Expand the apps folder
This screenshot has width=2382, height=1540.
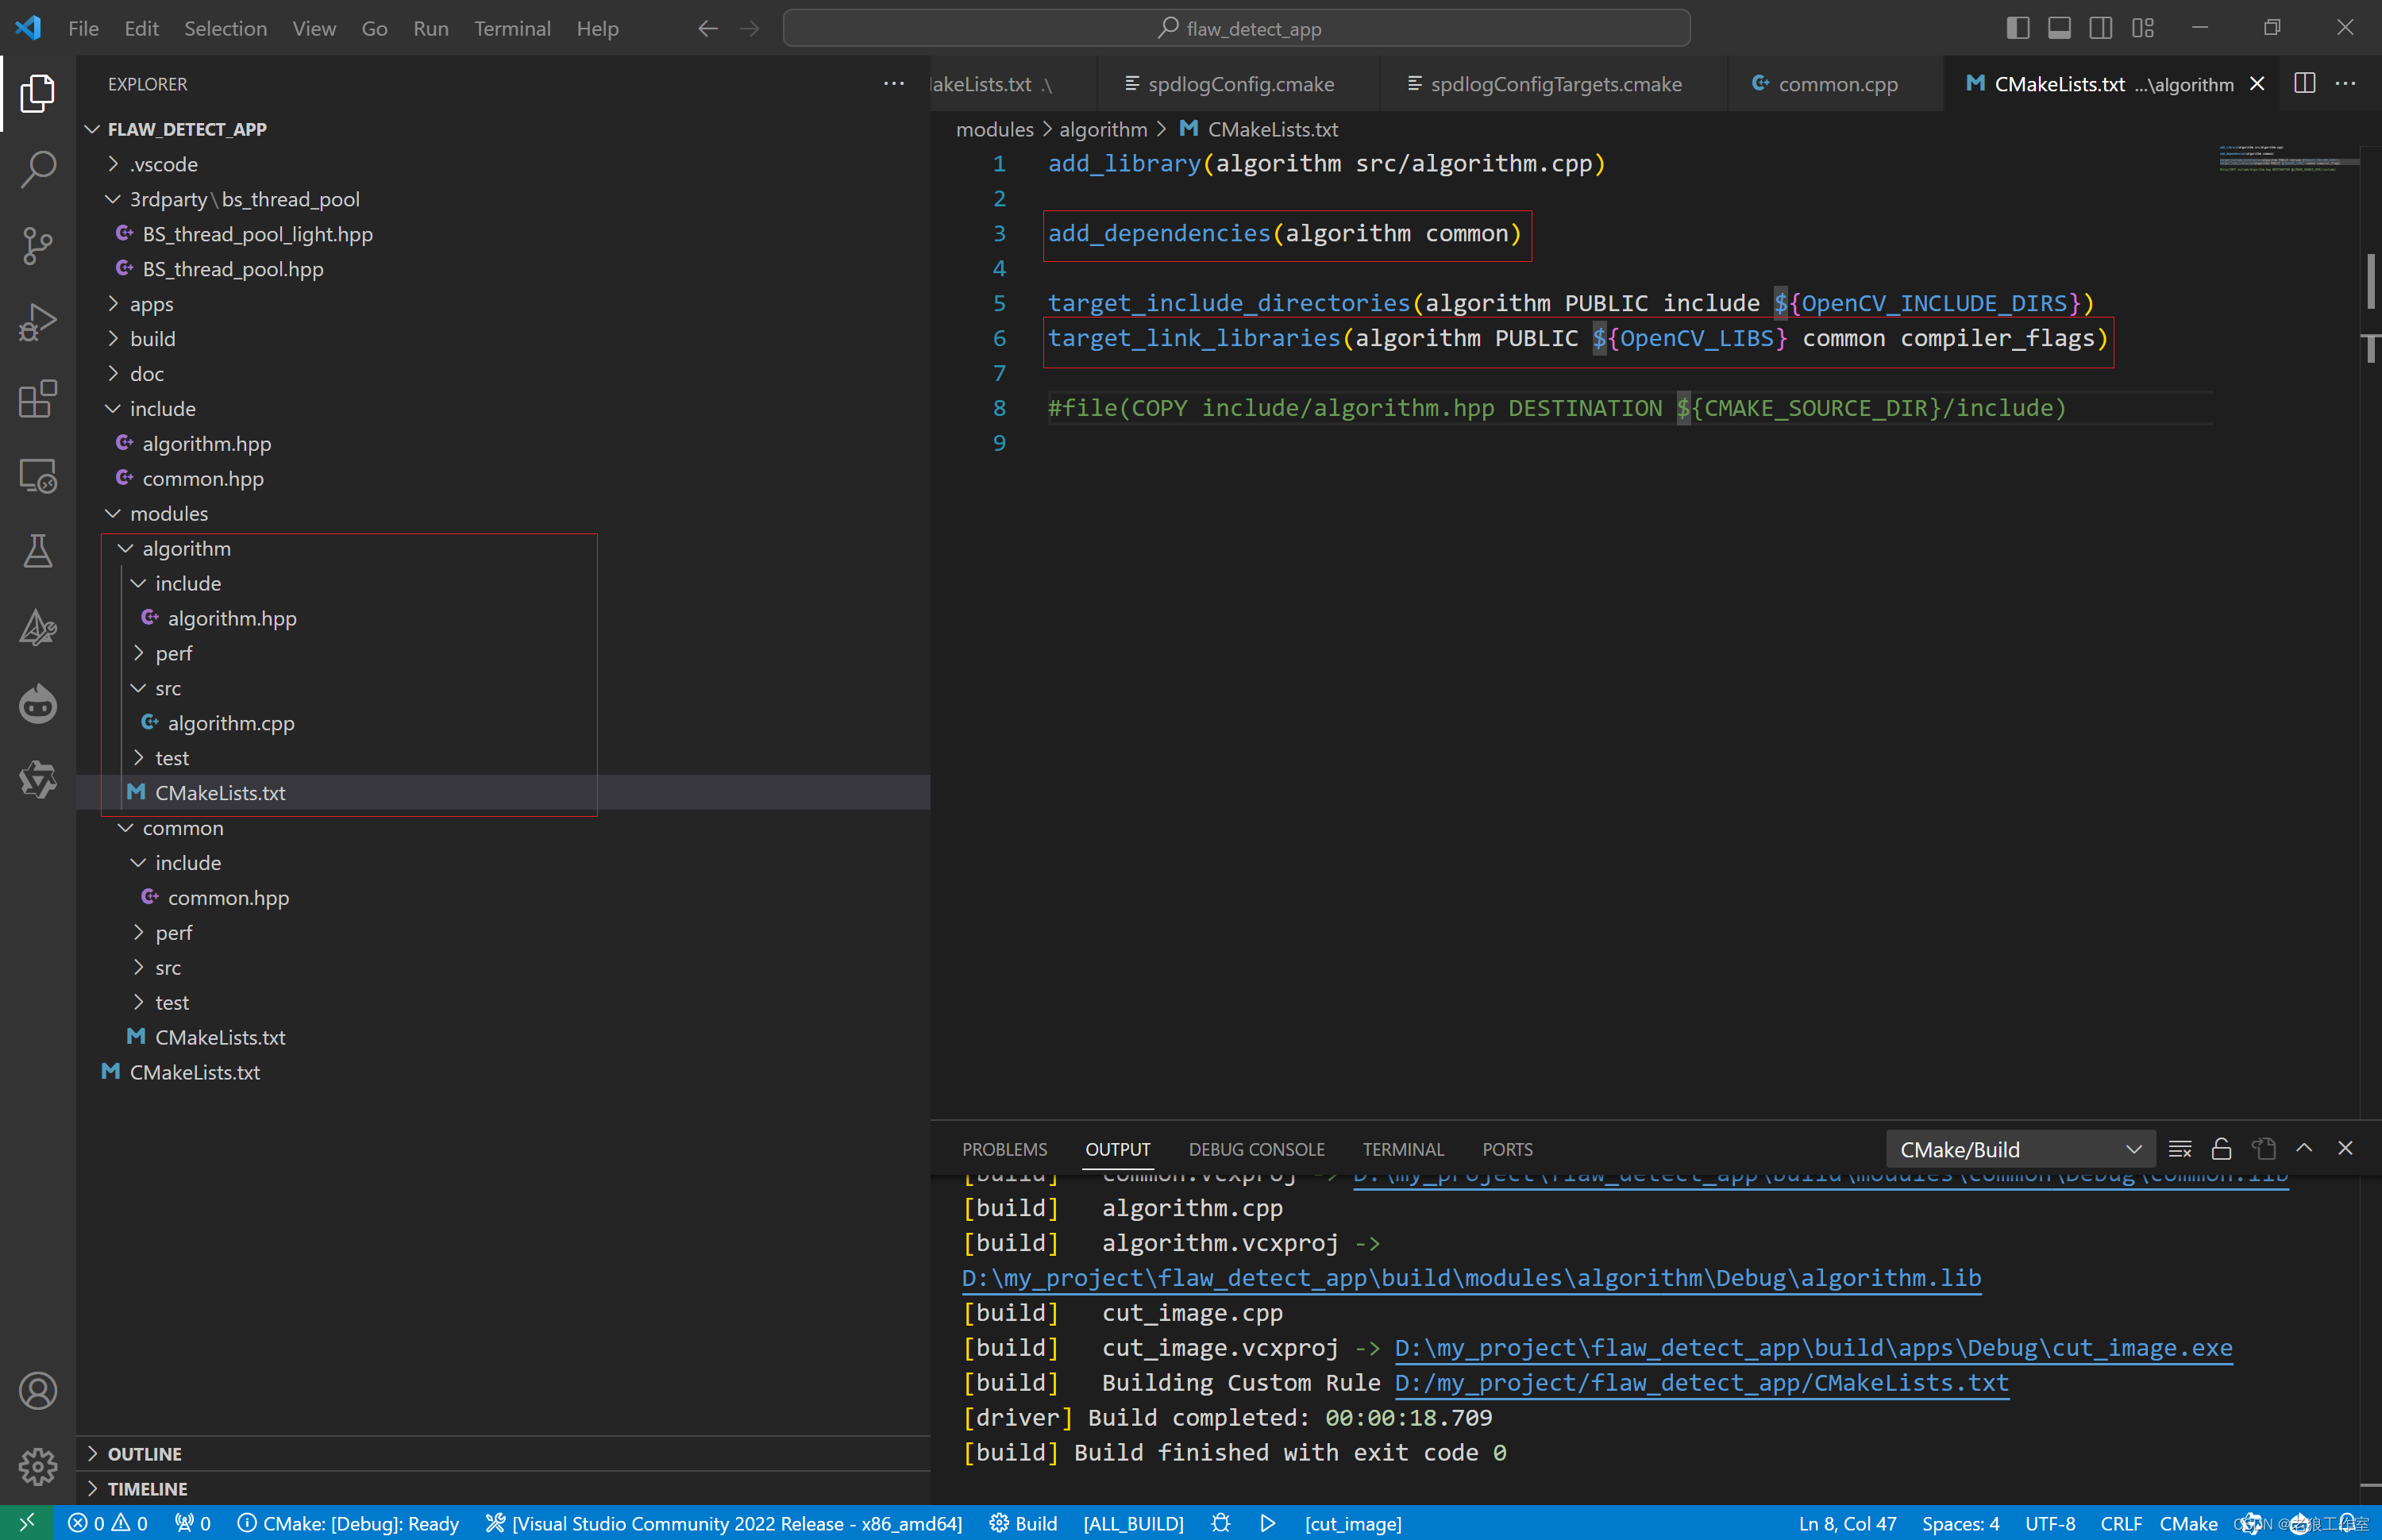pyautogui.click(x=152, y=304)
